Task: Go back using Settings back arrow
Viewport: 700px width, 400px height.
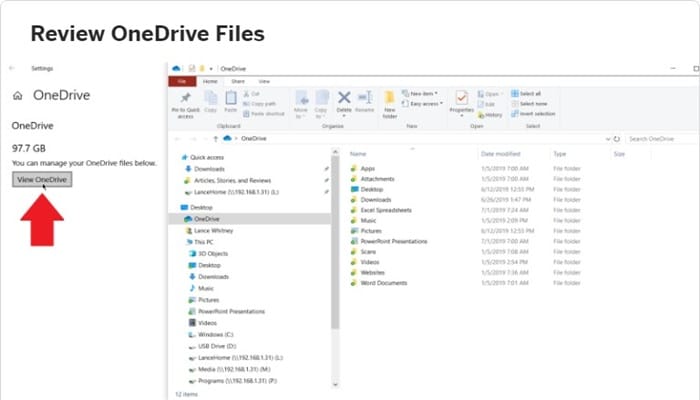Action: pos(12,68)
